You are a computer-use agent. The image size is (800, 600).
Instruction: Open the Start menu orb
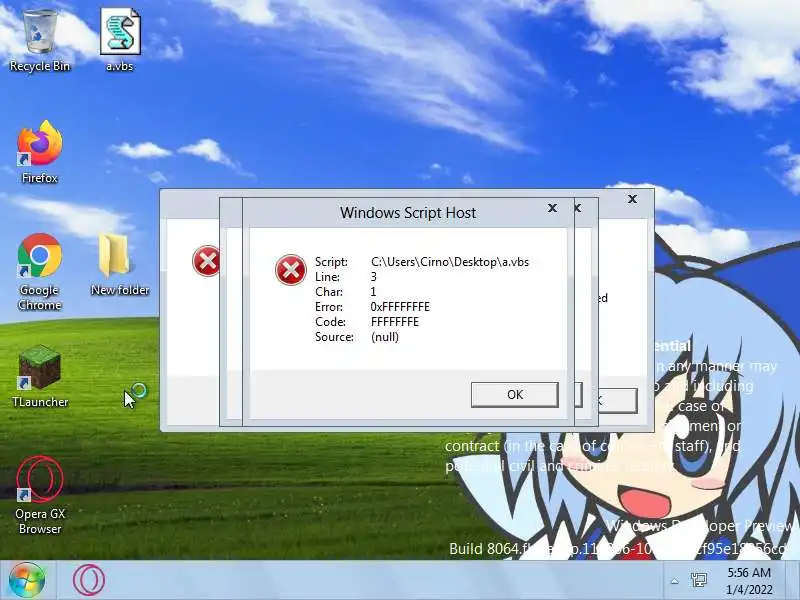[27, 580]
